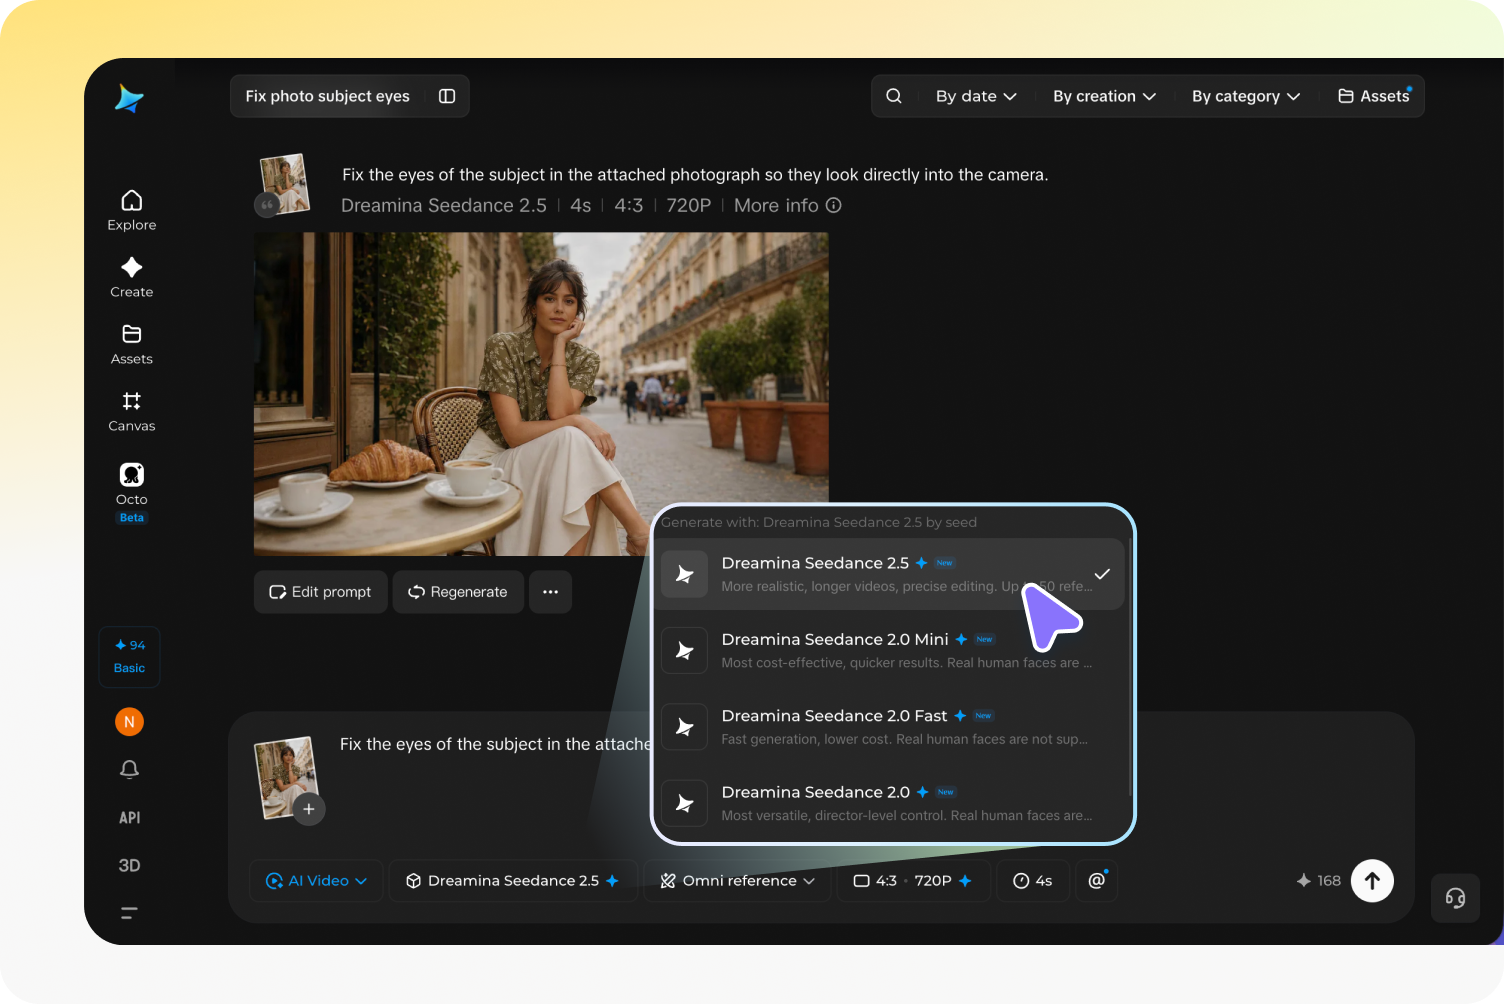
Task: Click the @ mention button
Action: click(1096, 880)
